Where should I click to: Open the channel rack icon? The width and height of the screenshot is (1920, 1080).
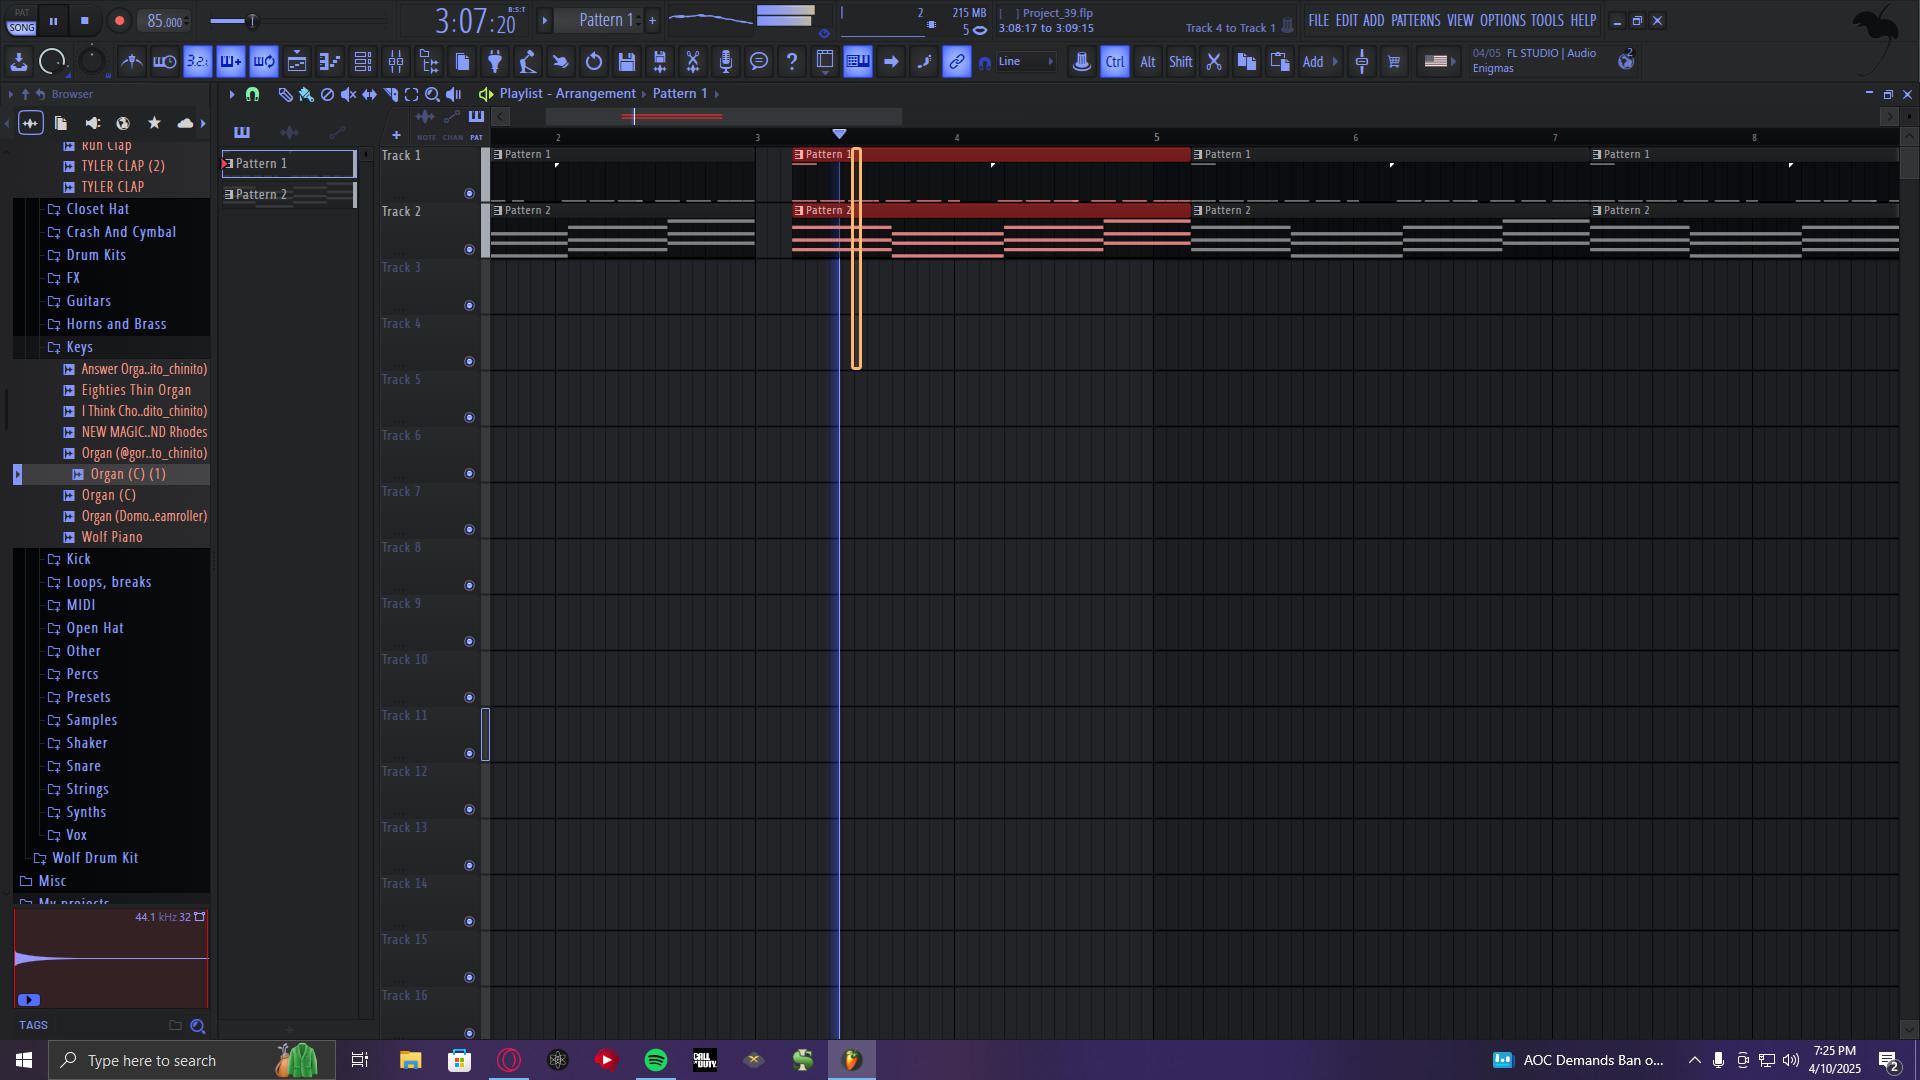363,62
